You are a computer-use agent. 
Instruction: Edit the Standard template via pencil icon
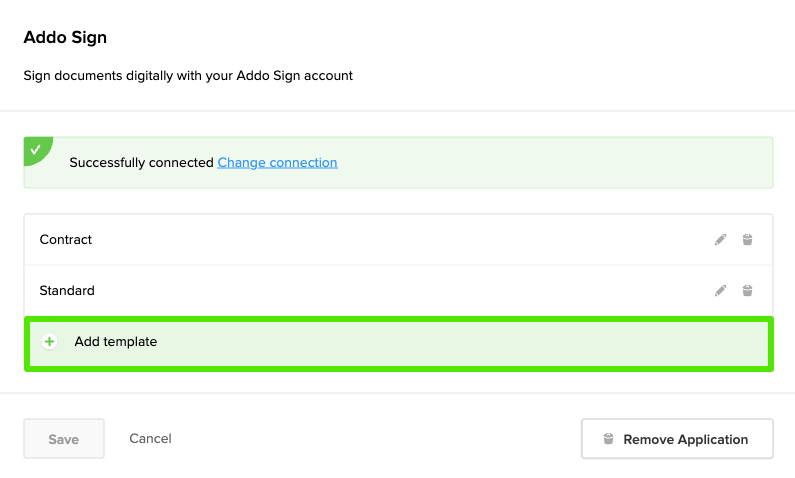coord(720,291)
